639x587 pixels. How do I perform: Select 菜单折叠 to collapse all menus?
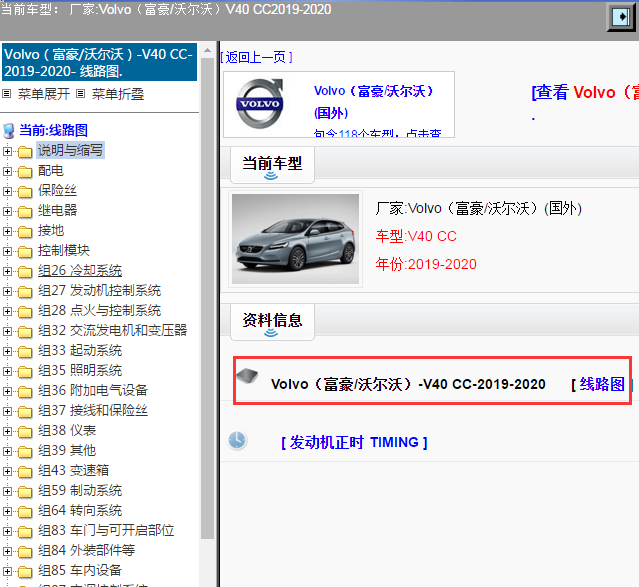pos(118,94)
